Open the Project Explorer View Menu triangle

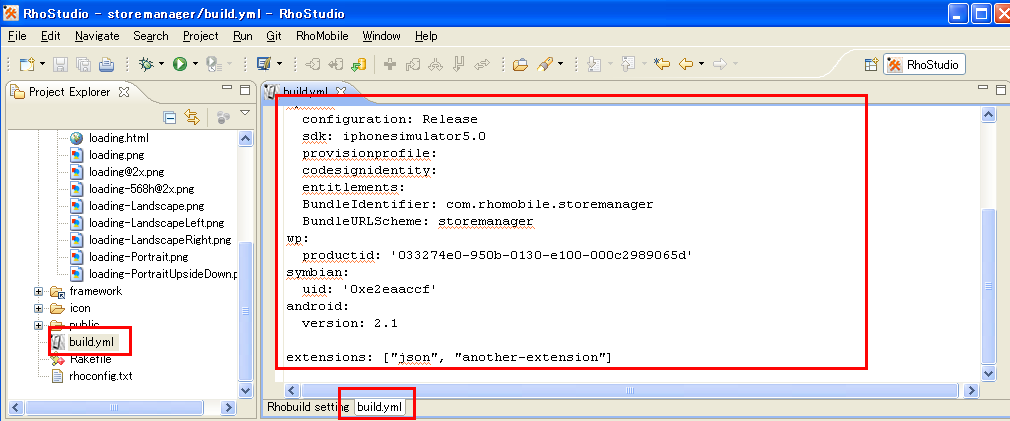click(245, 113)
